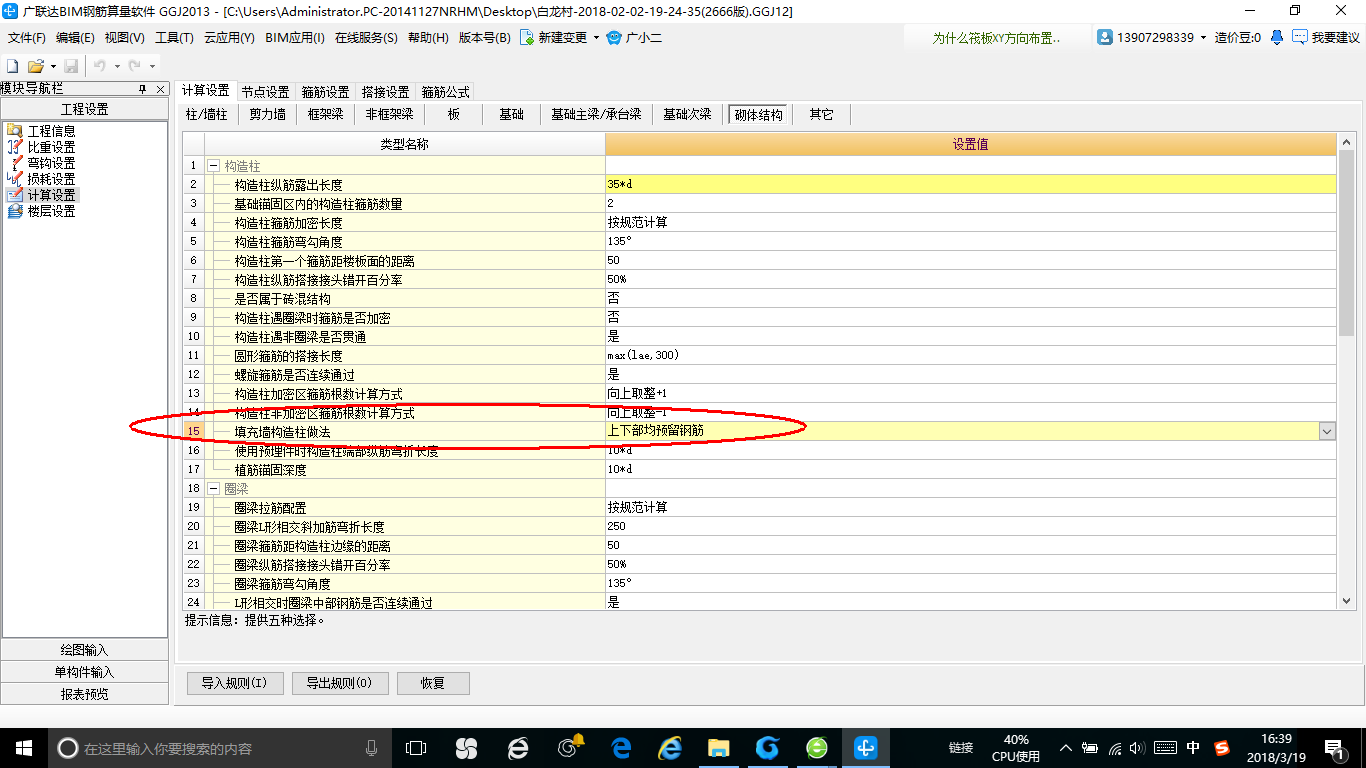Click Windows Start button
Image resolution: width=1366 pixels, height=768 pixels.
click(23, 747)
